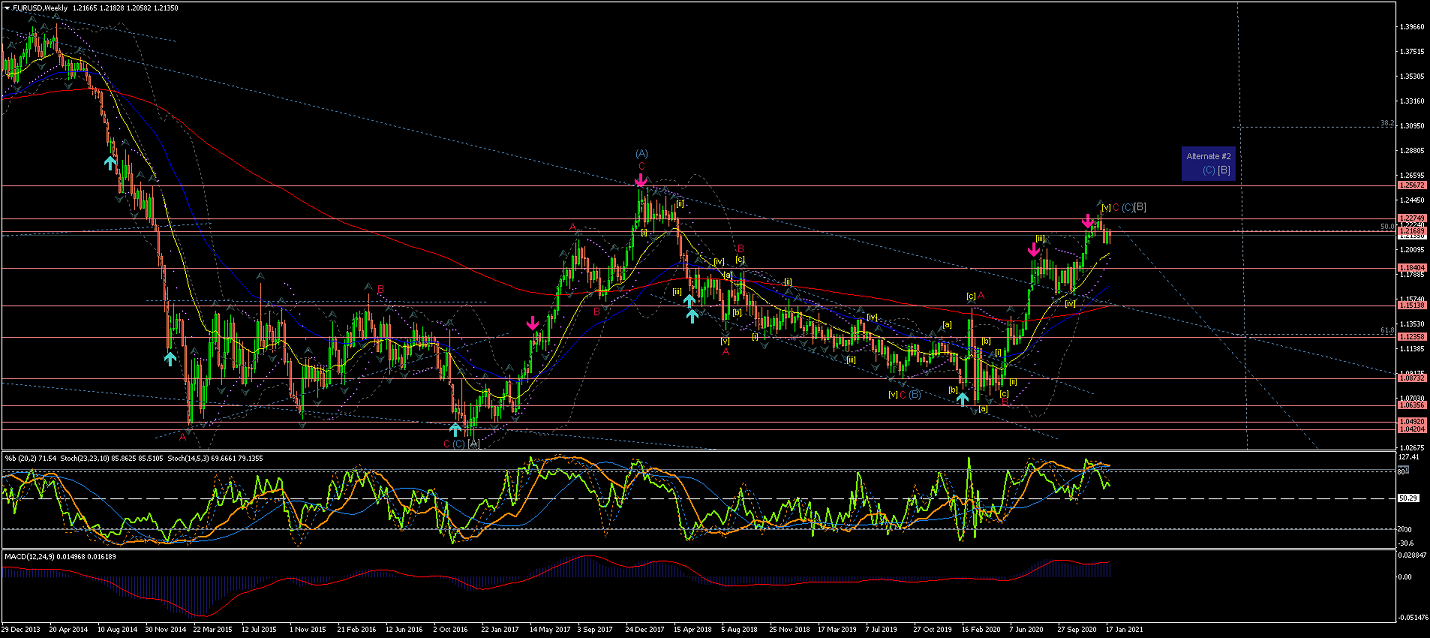Select the Alternate #2 label box
Viewport: 1430px width, 638px height.
point(1209,163)
